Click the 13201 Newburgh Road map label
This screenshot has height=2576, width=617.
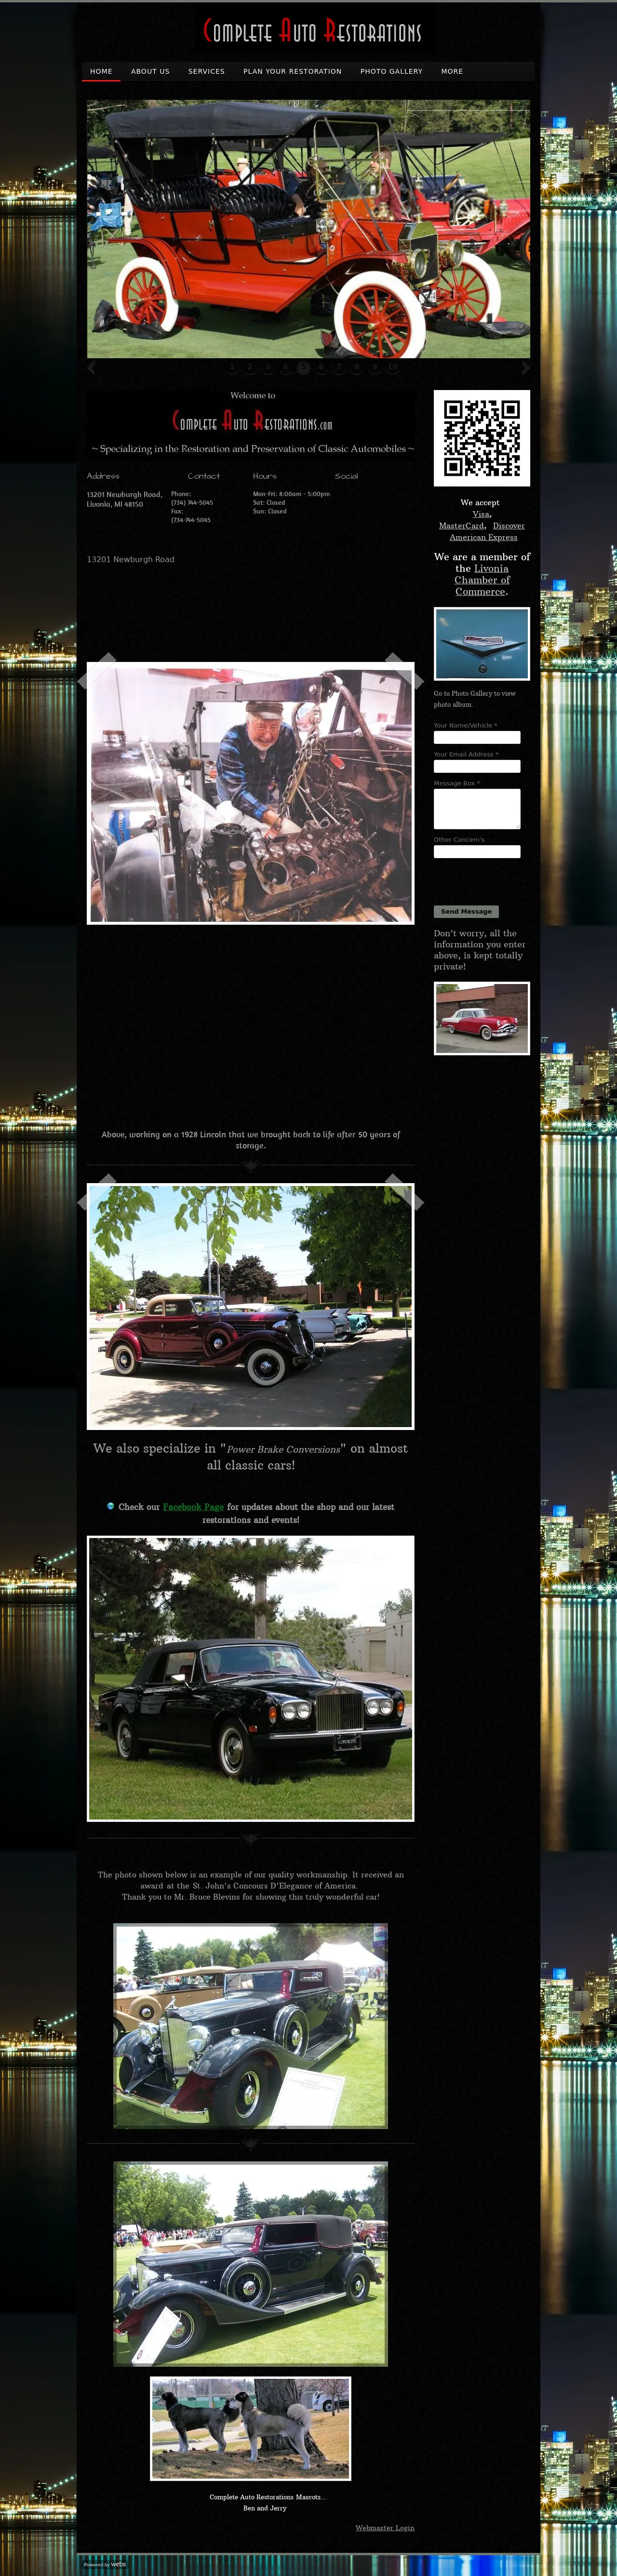click(131, 560)
